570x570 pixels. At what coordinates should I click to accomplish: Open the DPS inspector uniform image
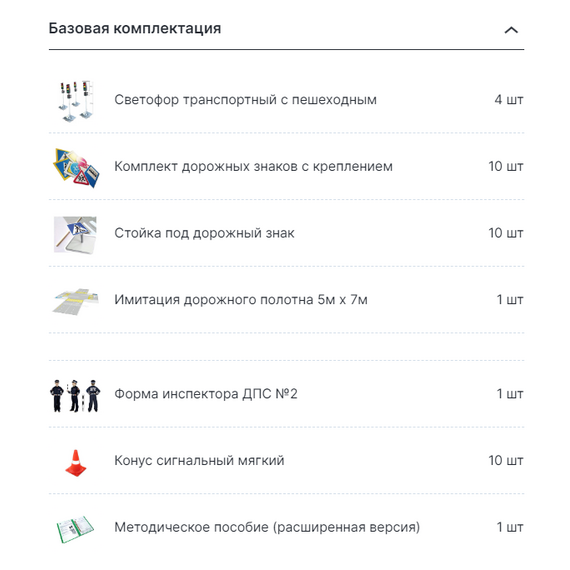(75, 396)
